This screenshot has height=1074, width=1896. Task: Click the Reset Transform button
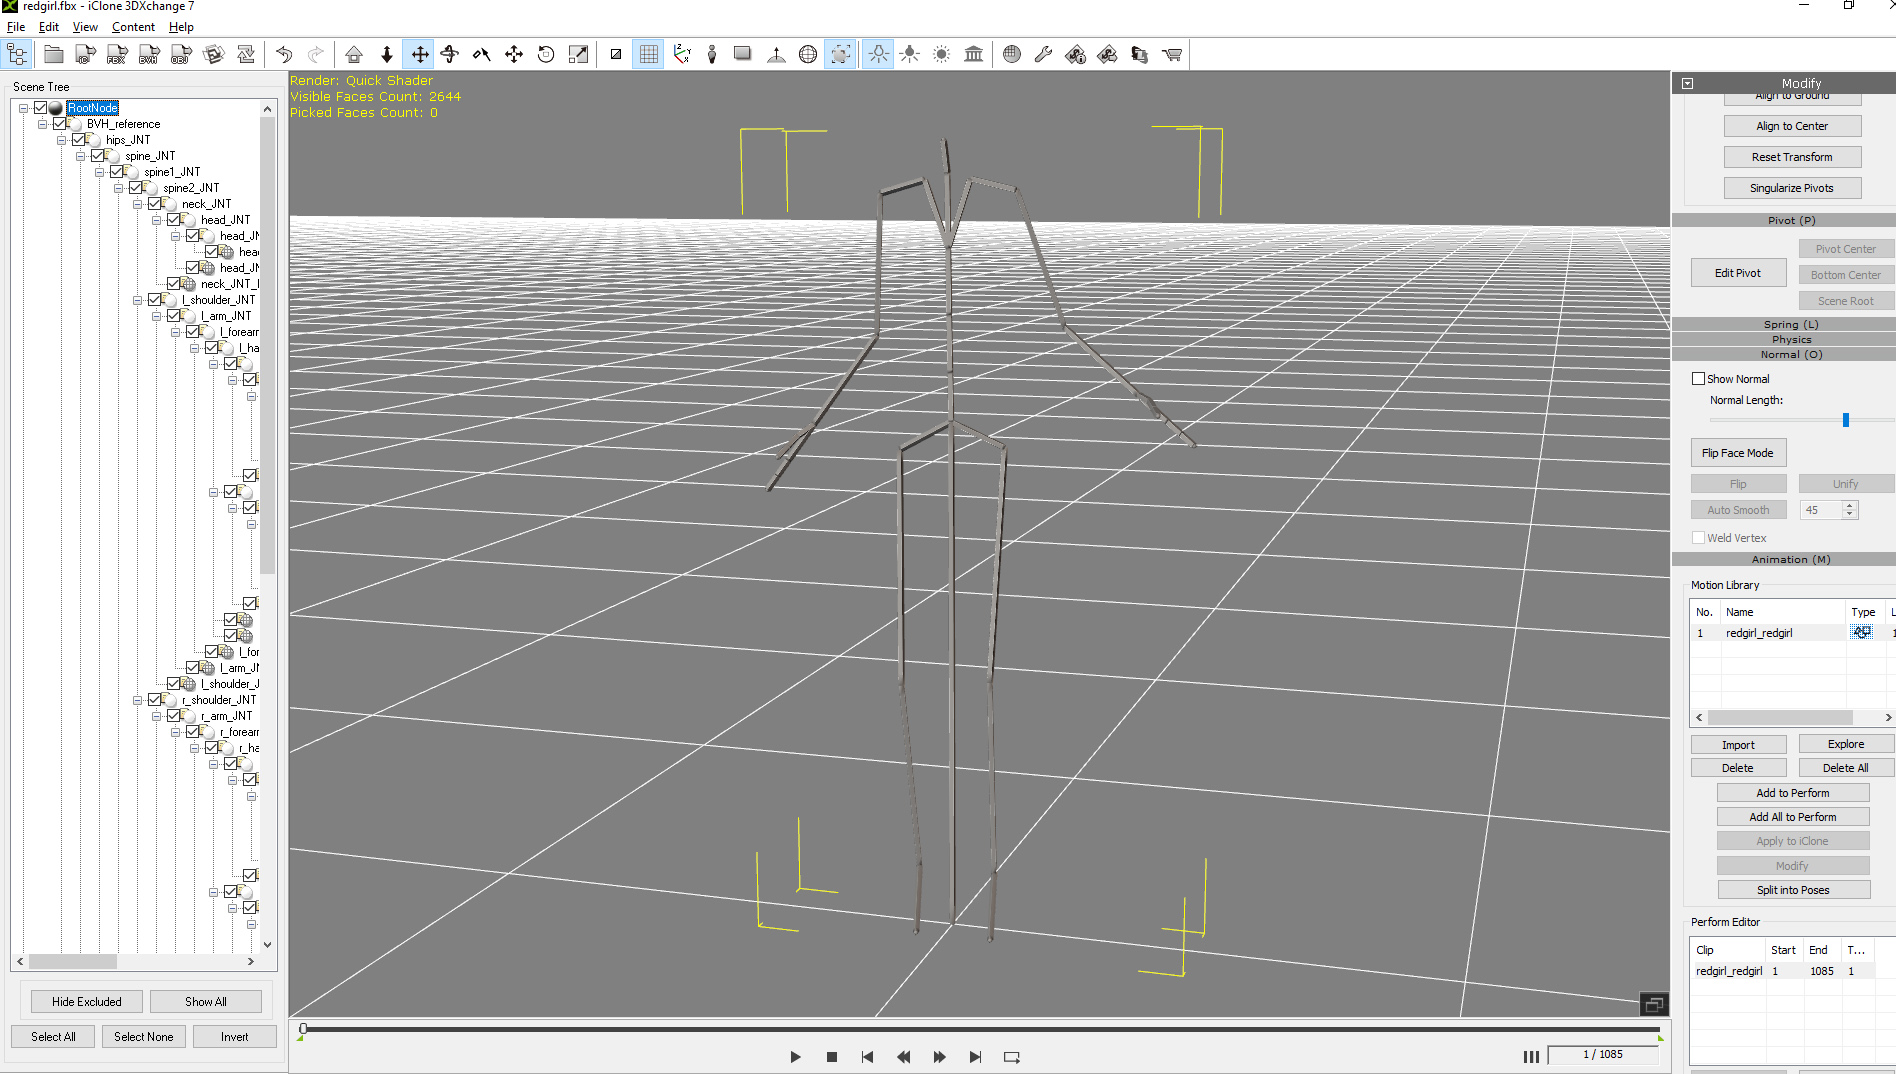1792,157
